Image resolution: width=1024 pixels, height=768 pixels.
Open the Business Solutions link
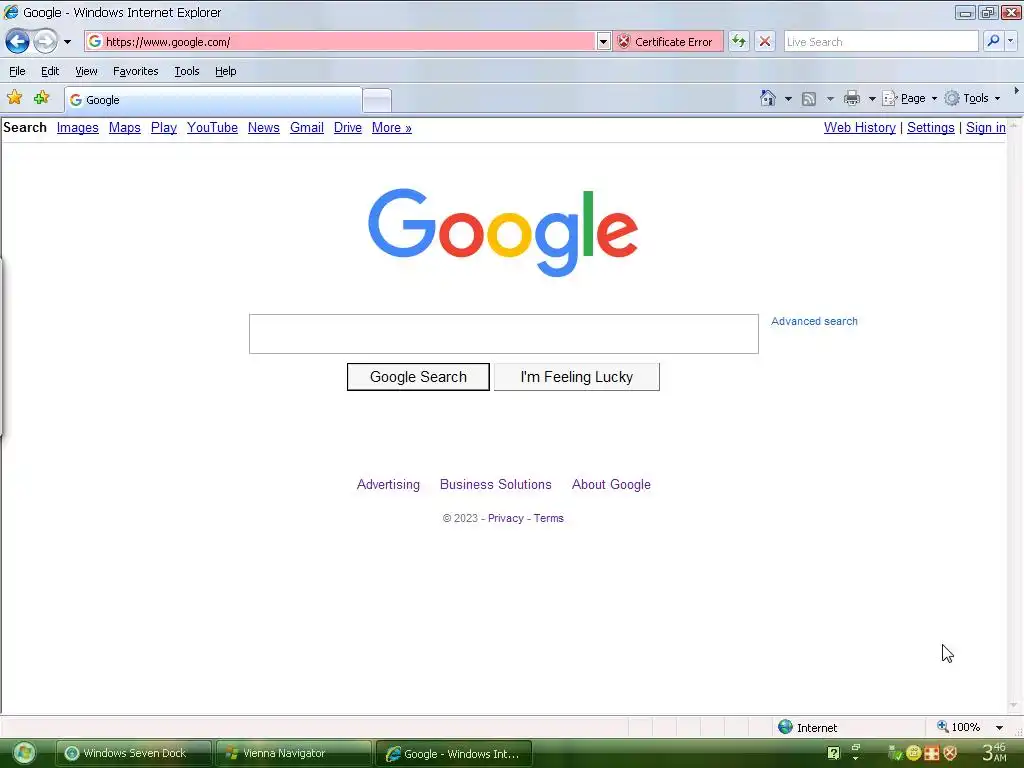click(496, 485)
